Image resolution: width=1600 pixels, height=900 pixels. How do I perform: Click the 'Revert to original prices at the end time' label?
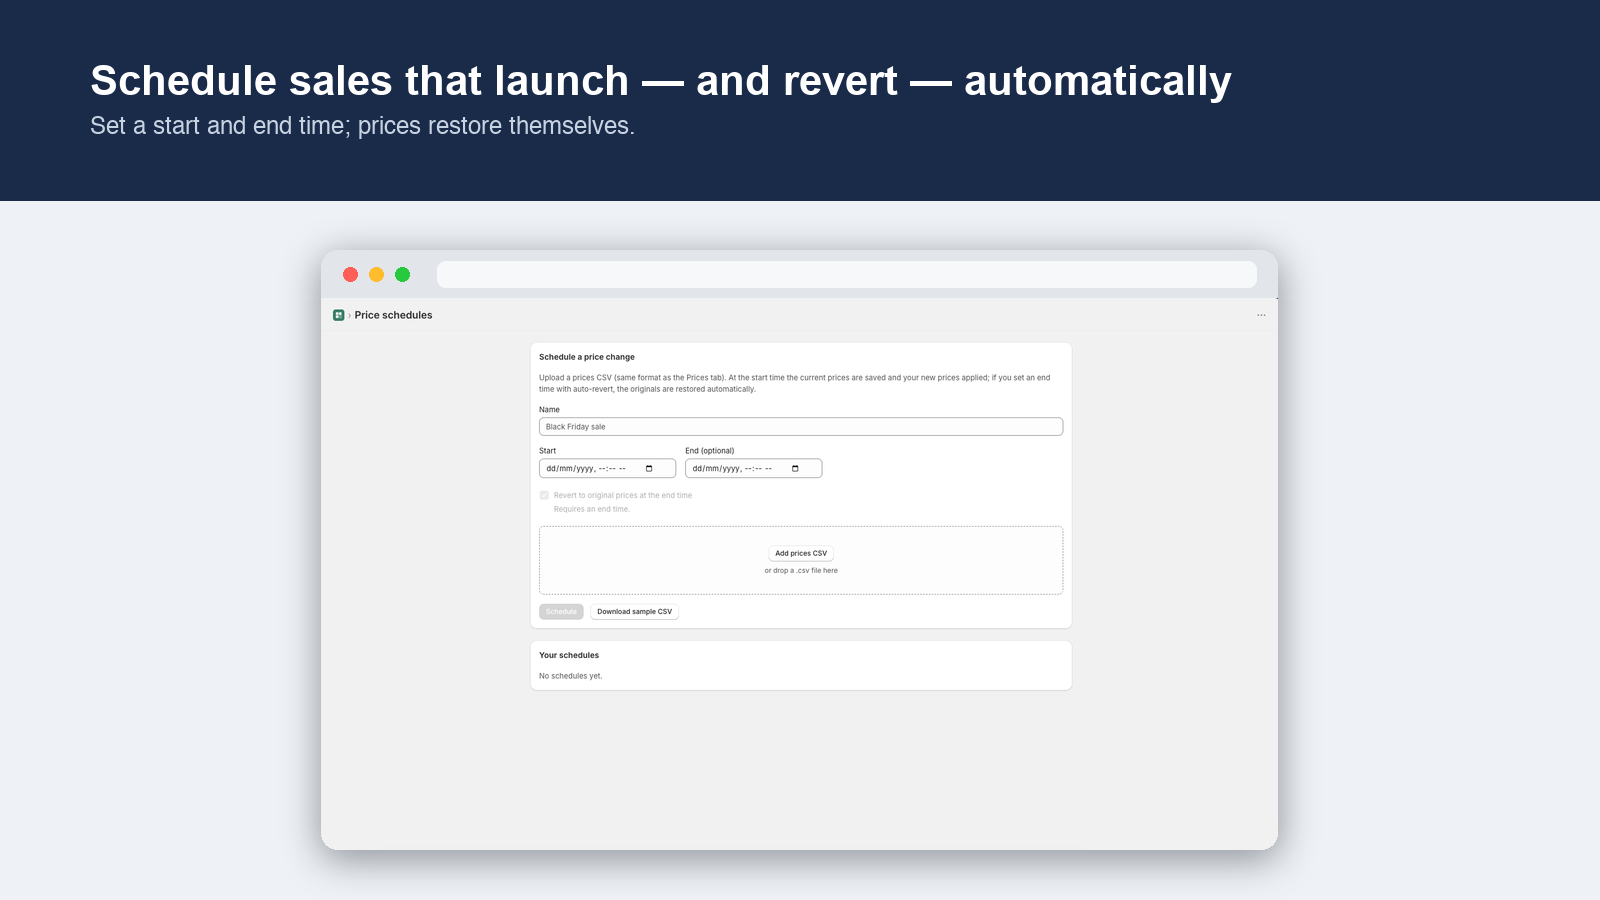[x=623, y=495]
